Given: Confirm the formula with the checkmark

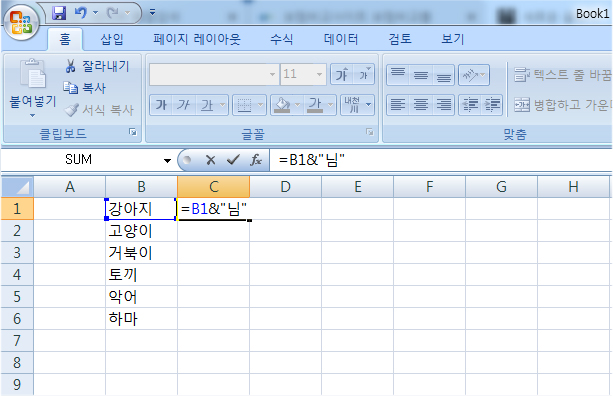Looking at the screenshot, I should (233, 159).
